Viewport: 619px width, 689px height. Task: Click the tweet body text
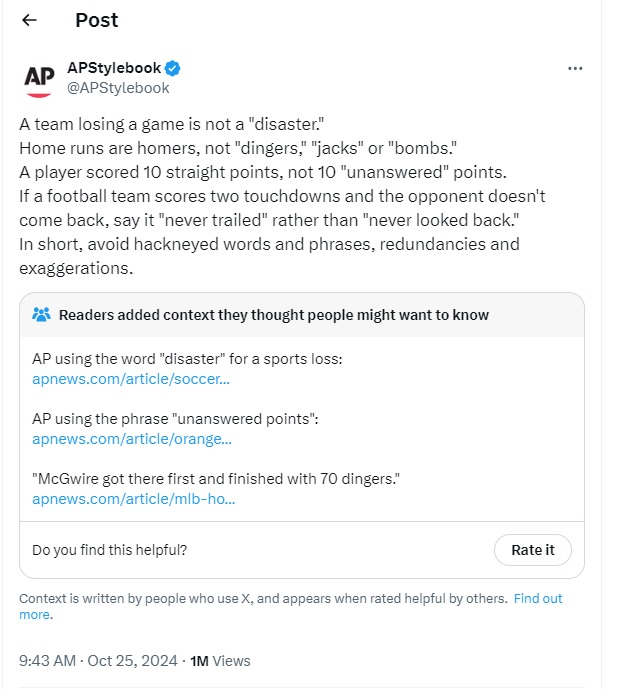pos(270,196)
